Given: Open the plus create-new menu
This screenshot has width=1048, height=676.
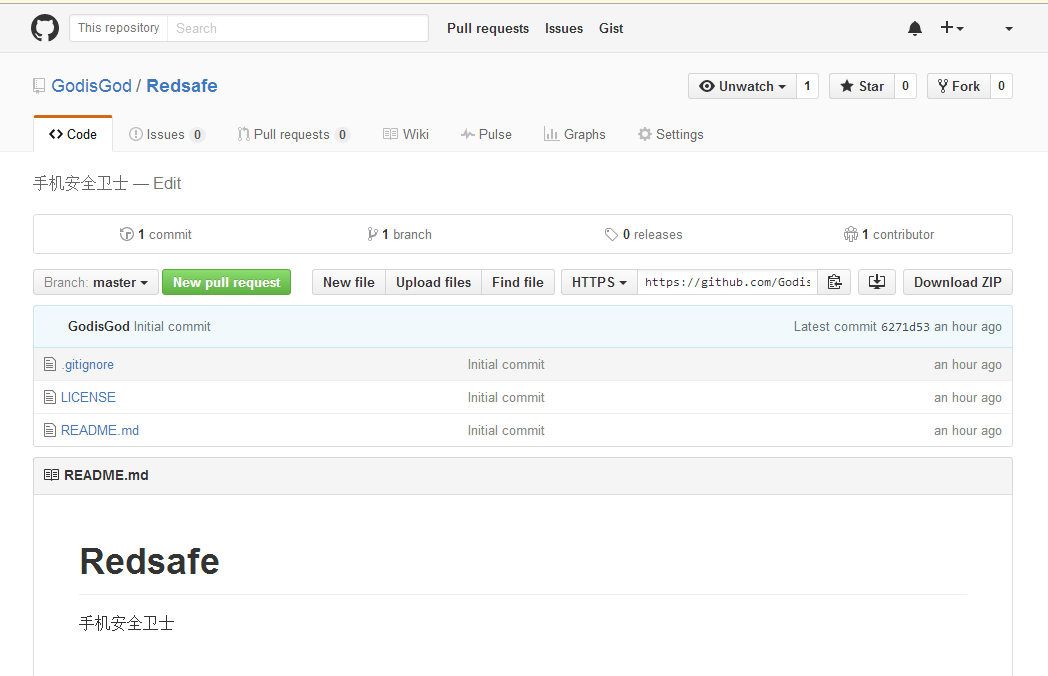Looking at the screenshot, I should [952, 28].
